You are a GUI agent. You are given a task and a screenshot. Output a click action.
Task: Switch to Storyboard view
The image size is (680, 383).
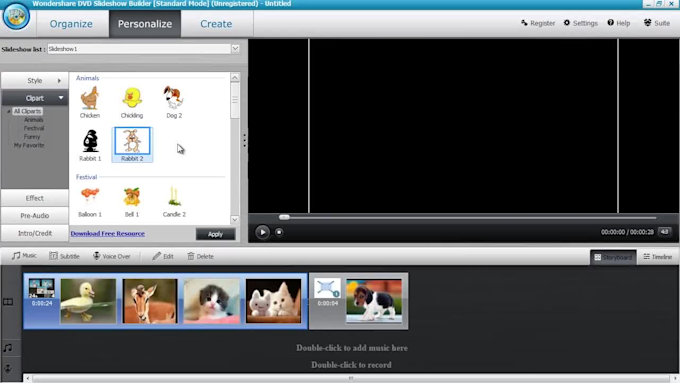click(x=613, y=257)
